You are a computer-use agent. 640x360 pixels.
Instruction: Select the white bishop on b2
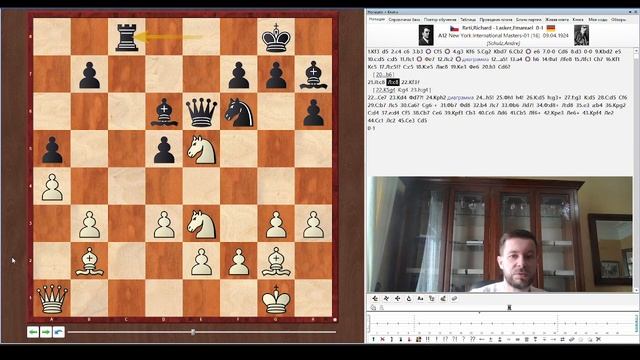point(89,261)
